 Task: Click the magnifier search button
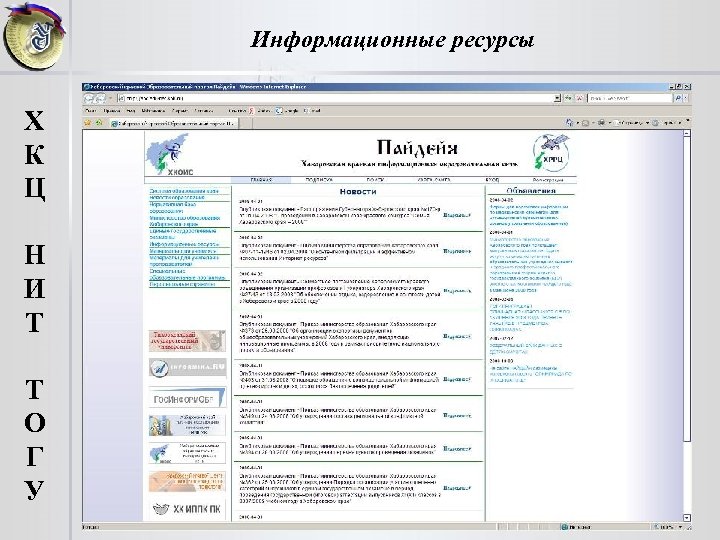[x=678, y=98]
